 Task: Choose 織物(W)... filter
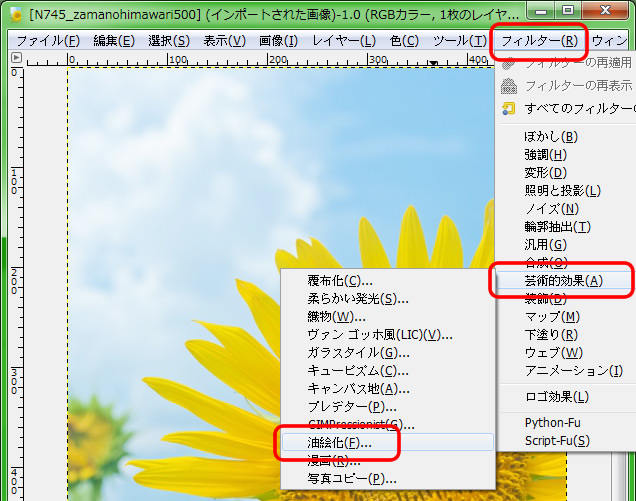tap(388, 317)
